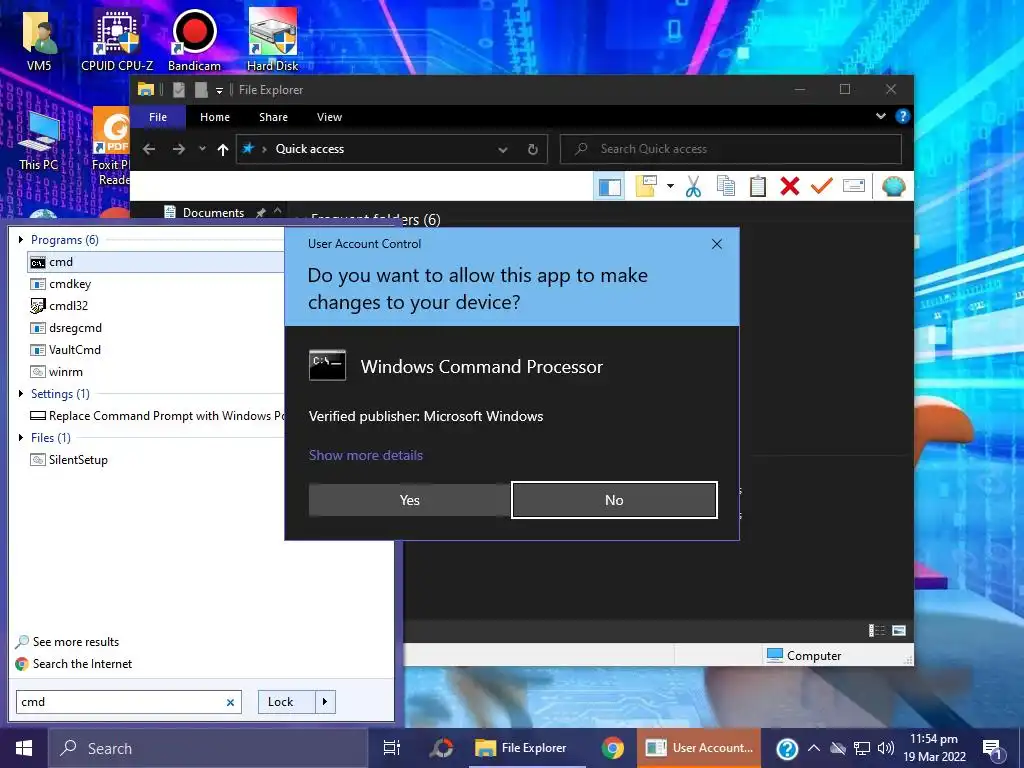Screen dimensions: 1024x768
Task: Open the View tab in File Explorer
Action: 329,117
